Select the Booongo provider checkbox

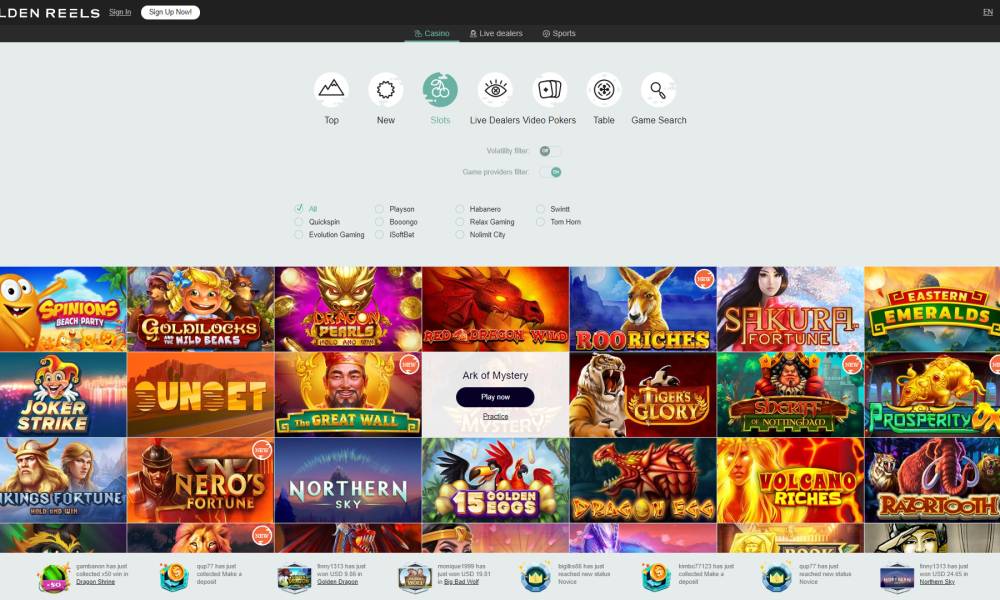(x=379, y=222)
